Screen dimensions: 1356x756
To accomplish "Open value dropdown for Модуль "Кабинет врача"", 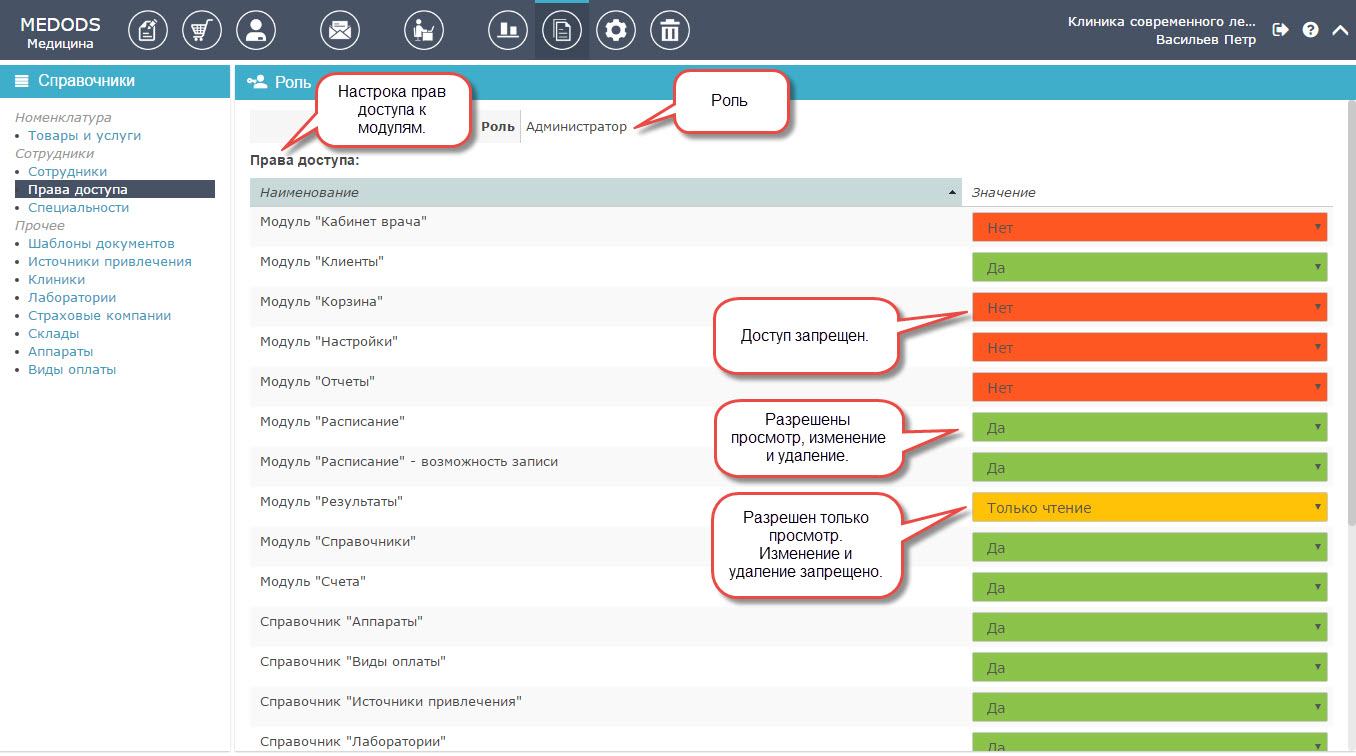I will (x=1148, y=227).
